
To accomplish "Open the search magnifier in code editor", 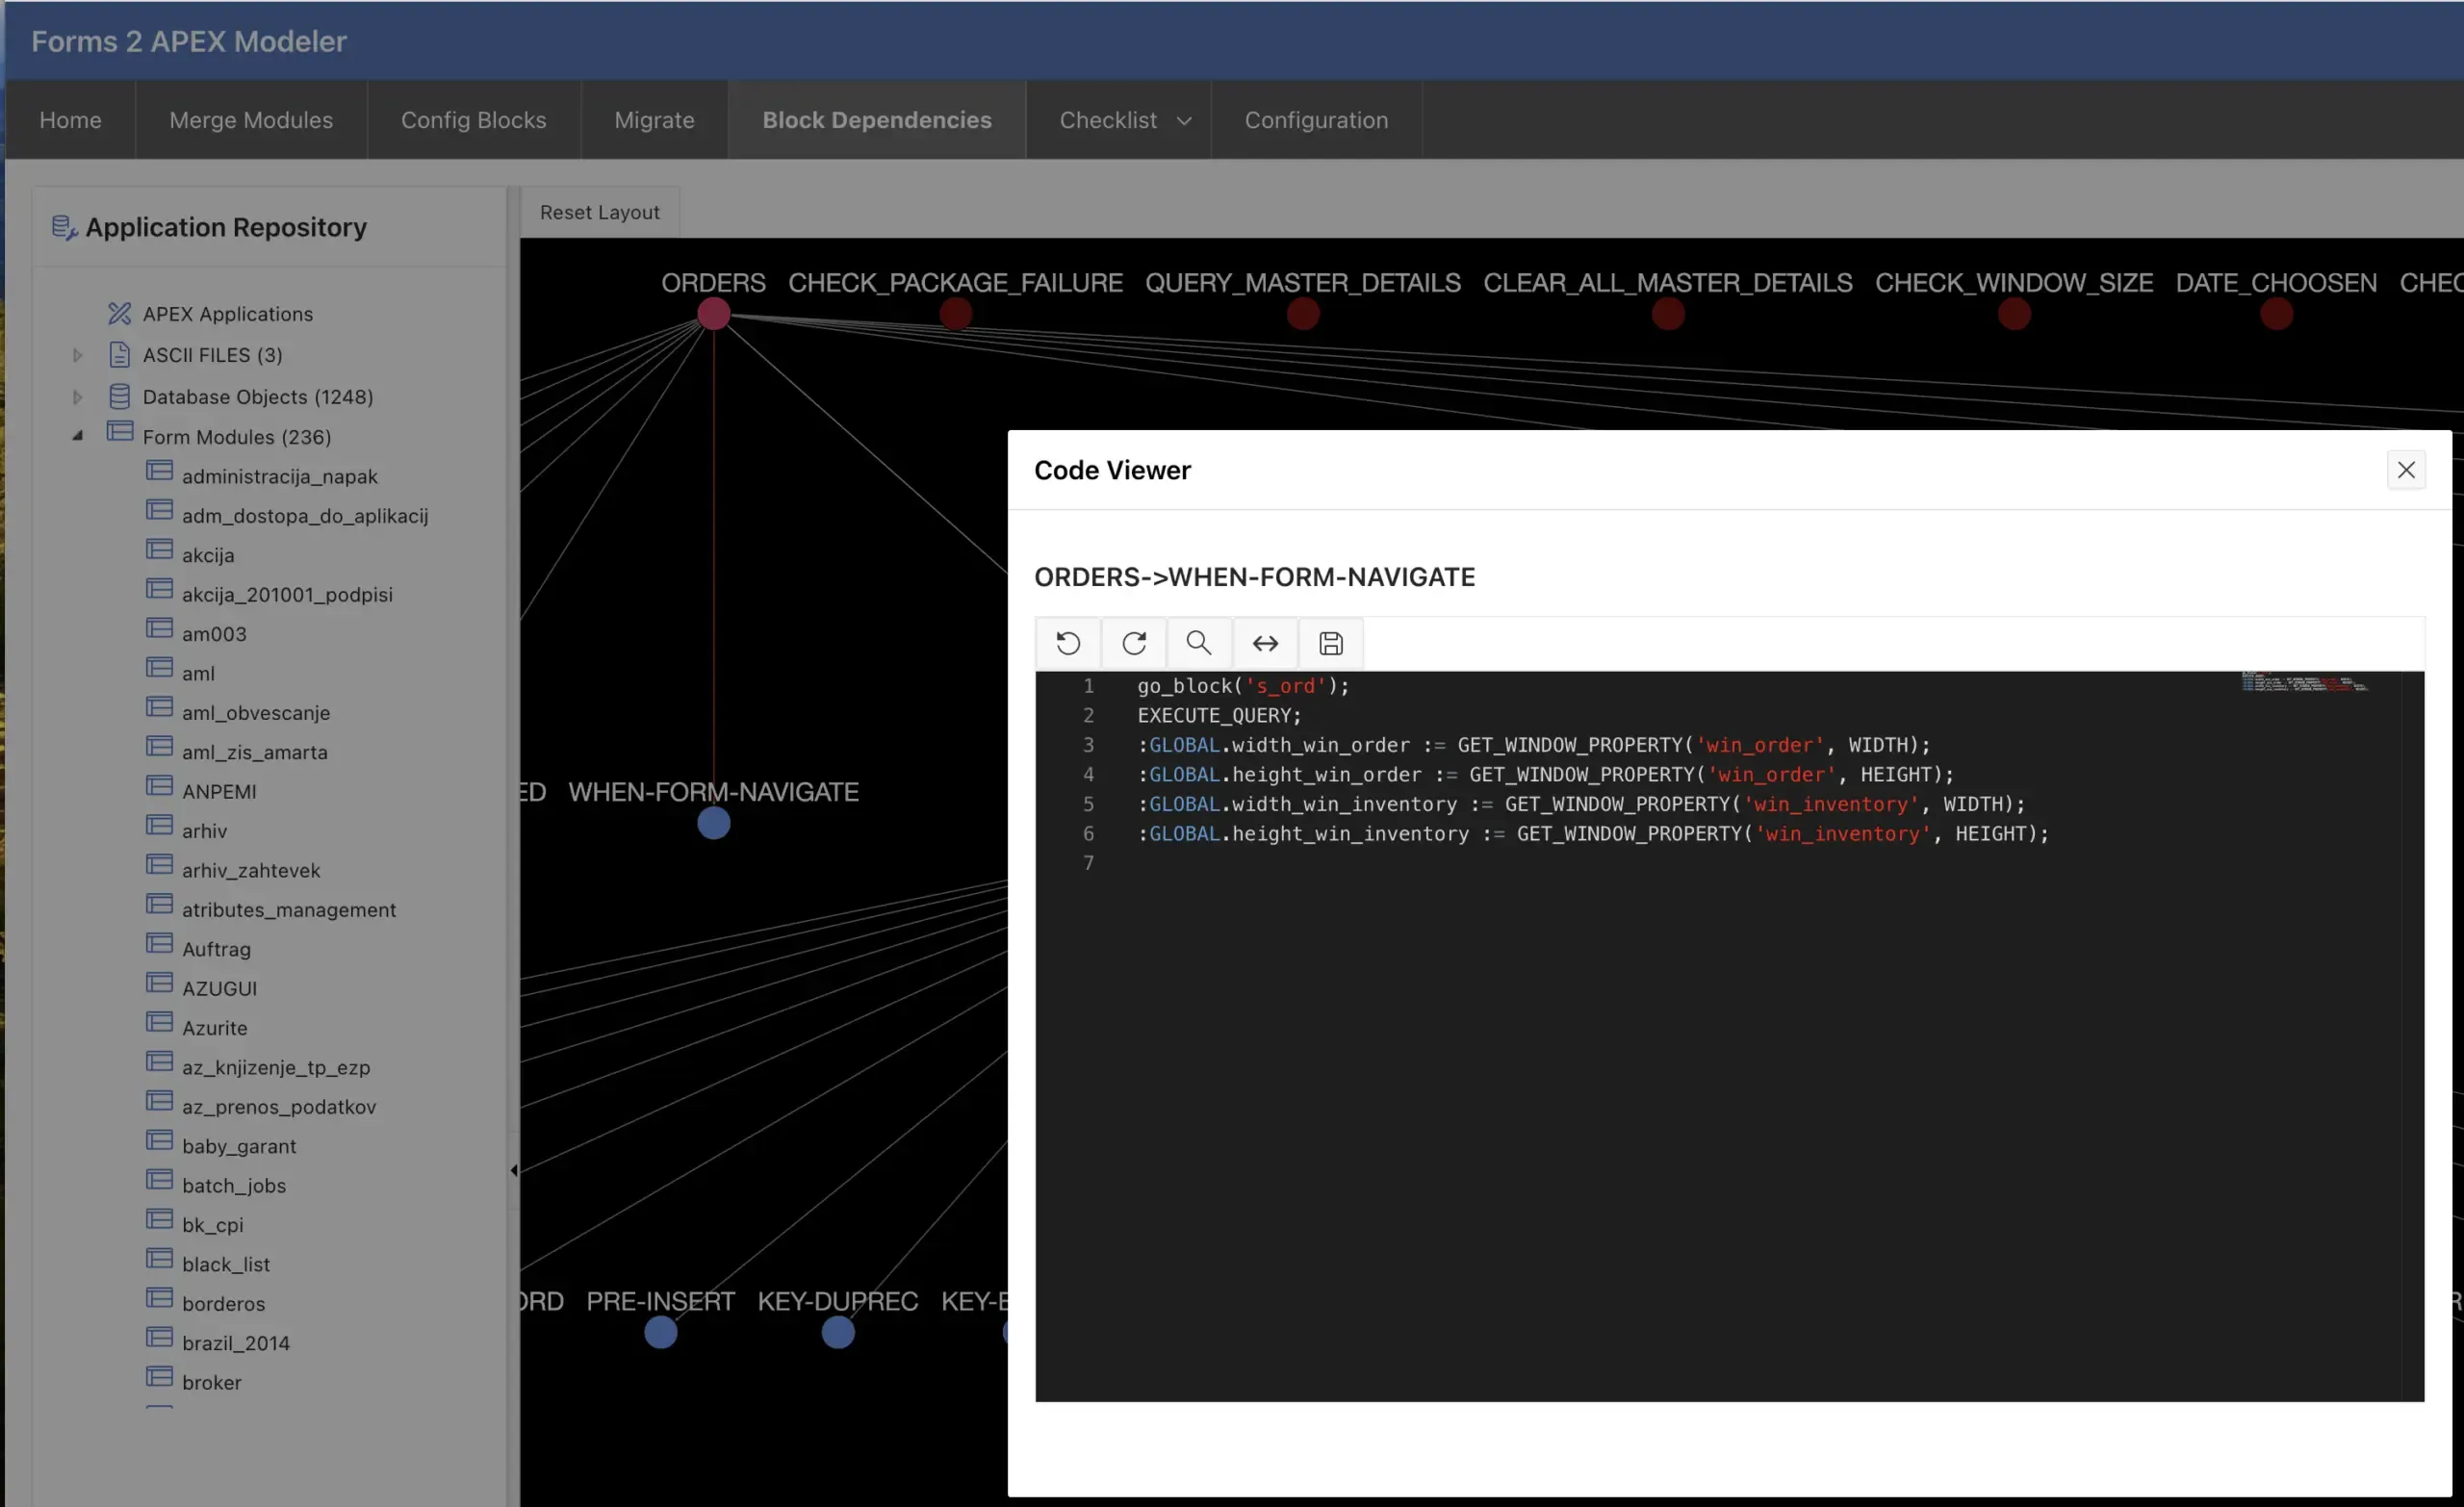I will 1198,643.
